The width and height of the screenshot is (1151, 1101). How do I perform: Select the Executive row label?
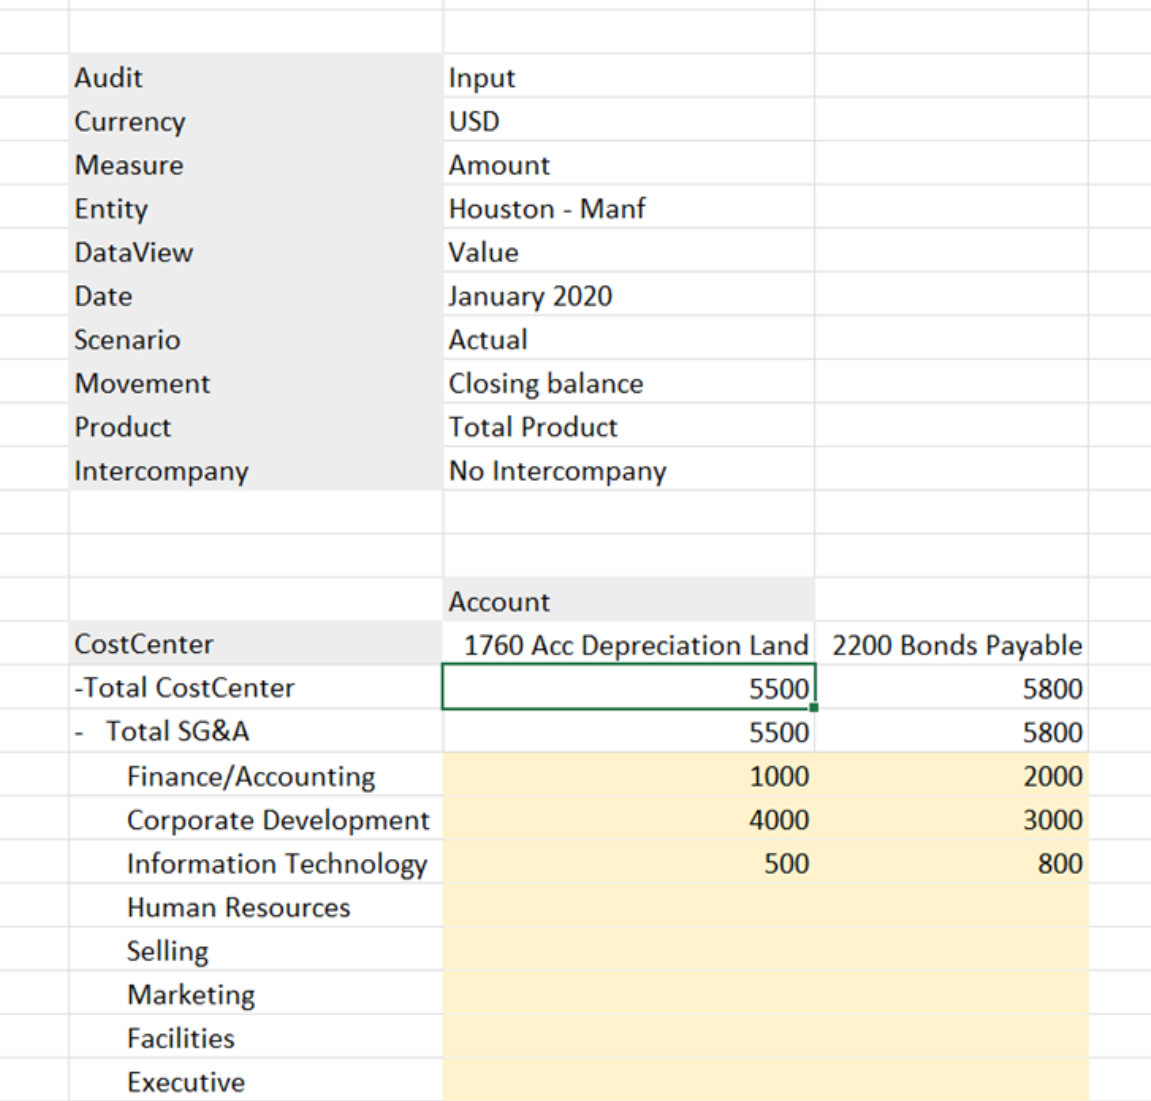[x=255, y=1080]
